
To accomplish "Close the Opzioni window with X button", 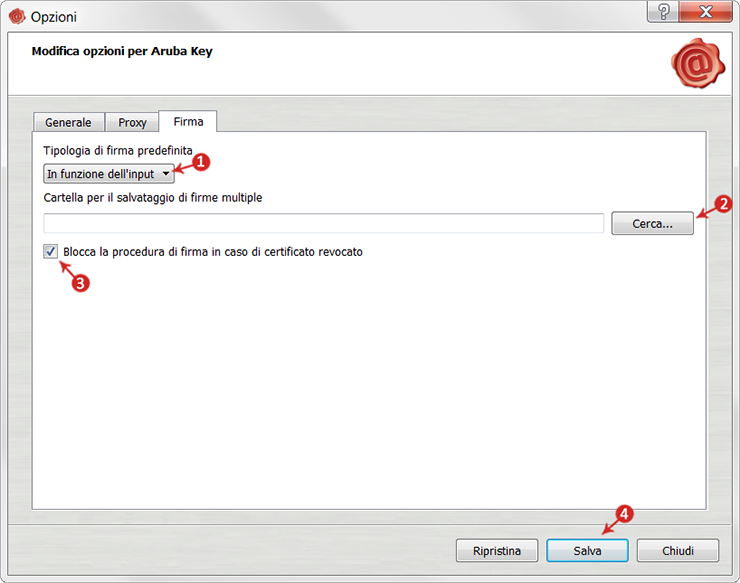I will 705,12.
